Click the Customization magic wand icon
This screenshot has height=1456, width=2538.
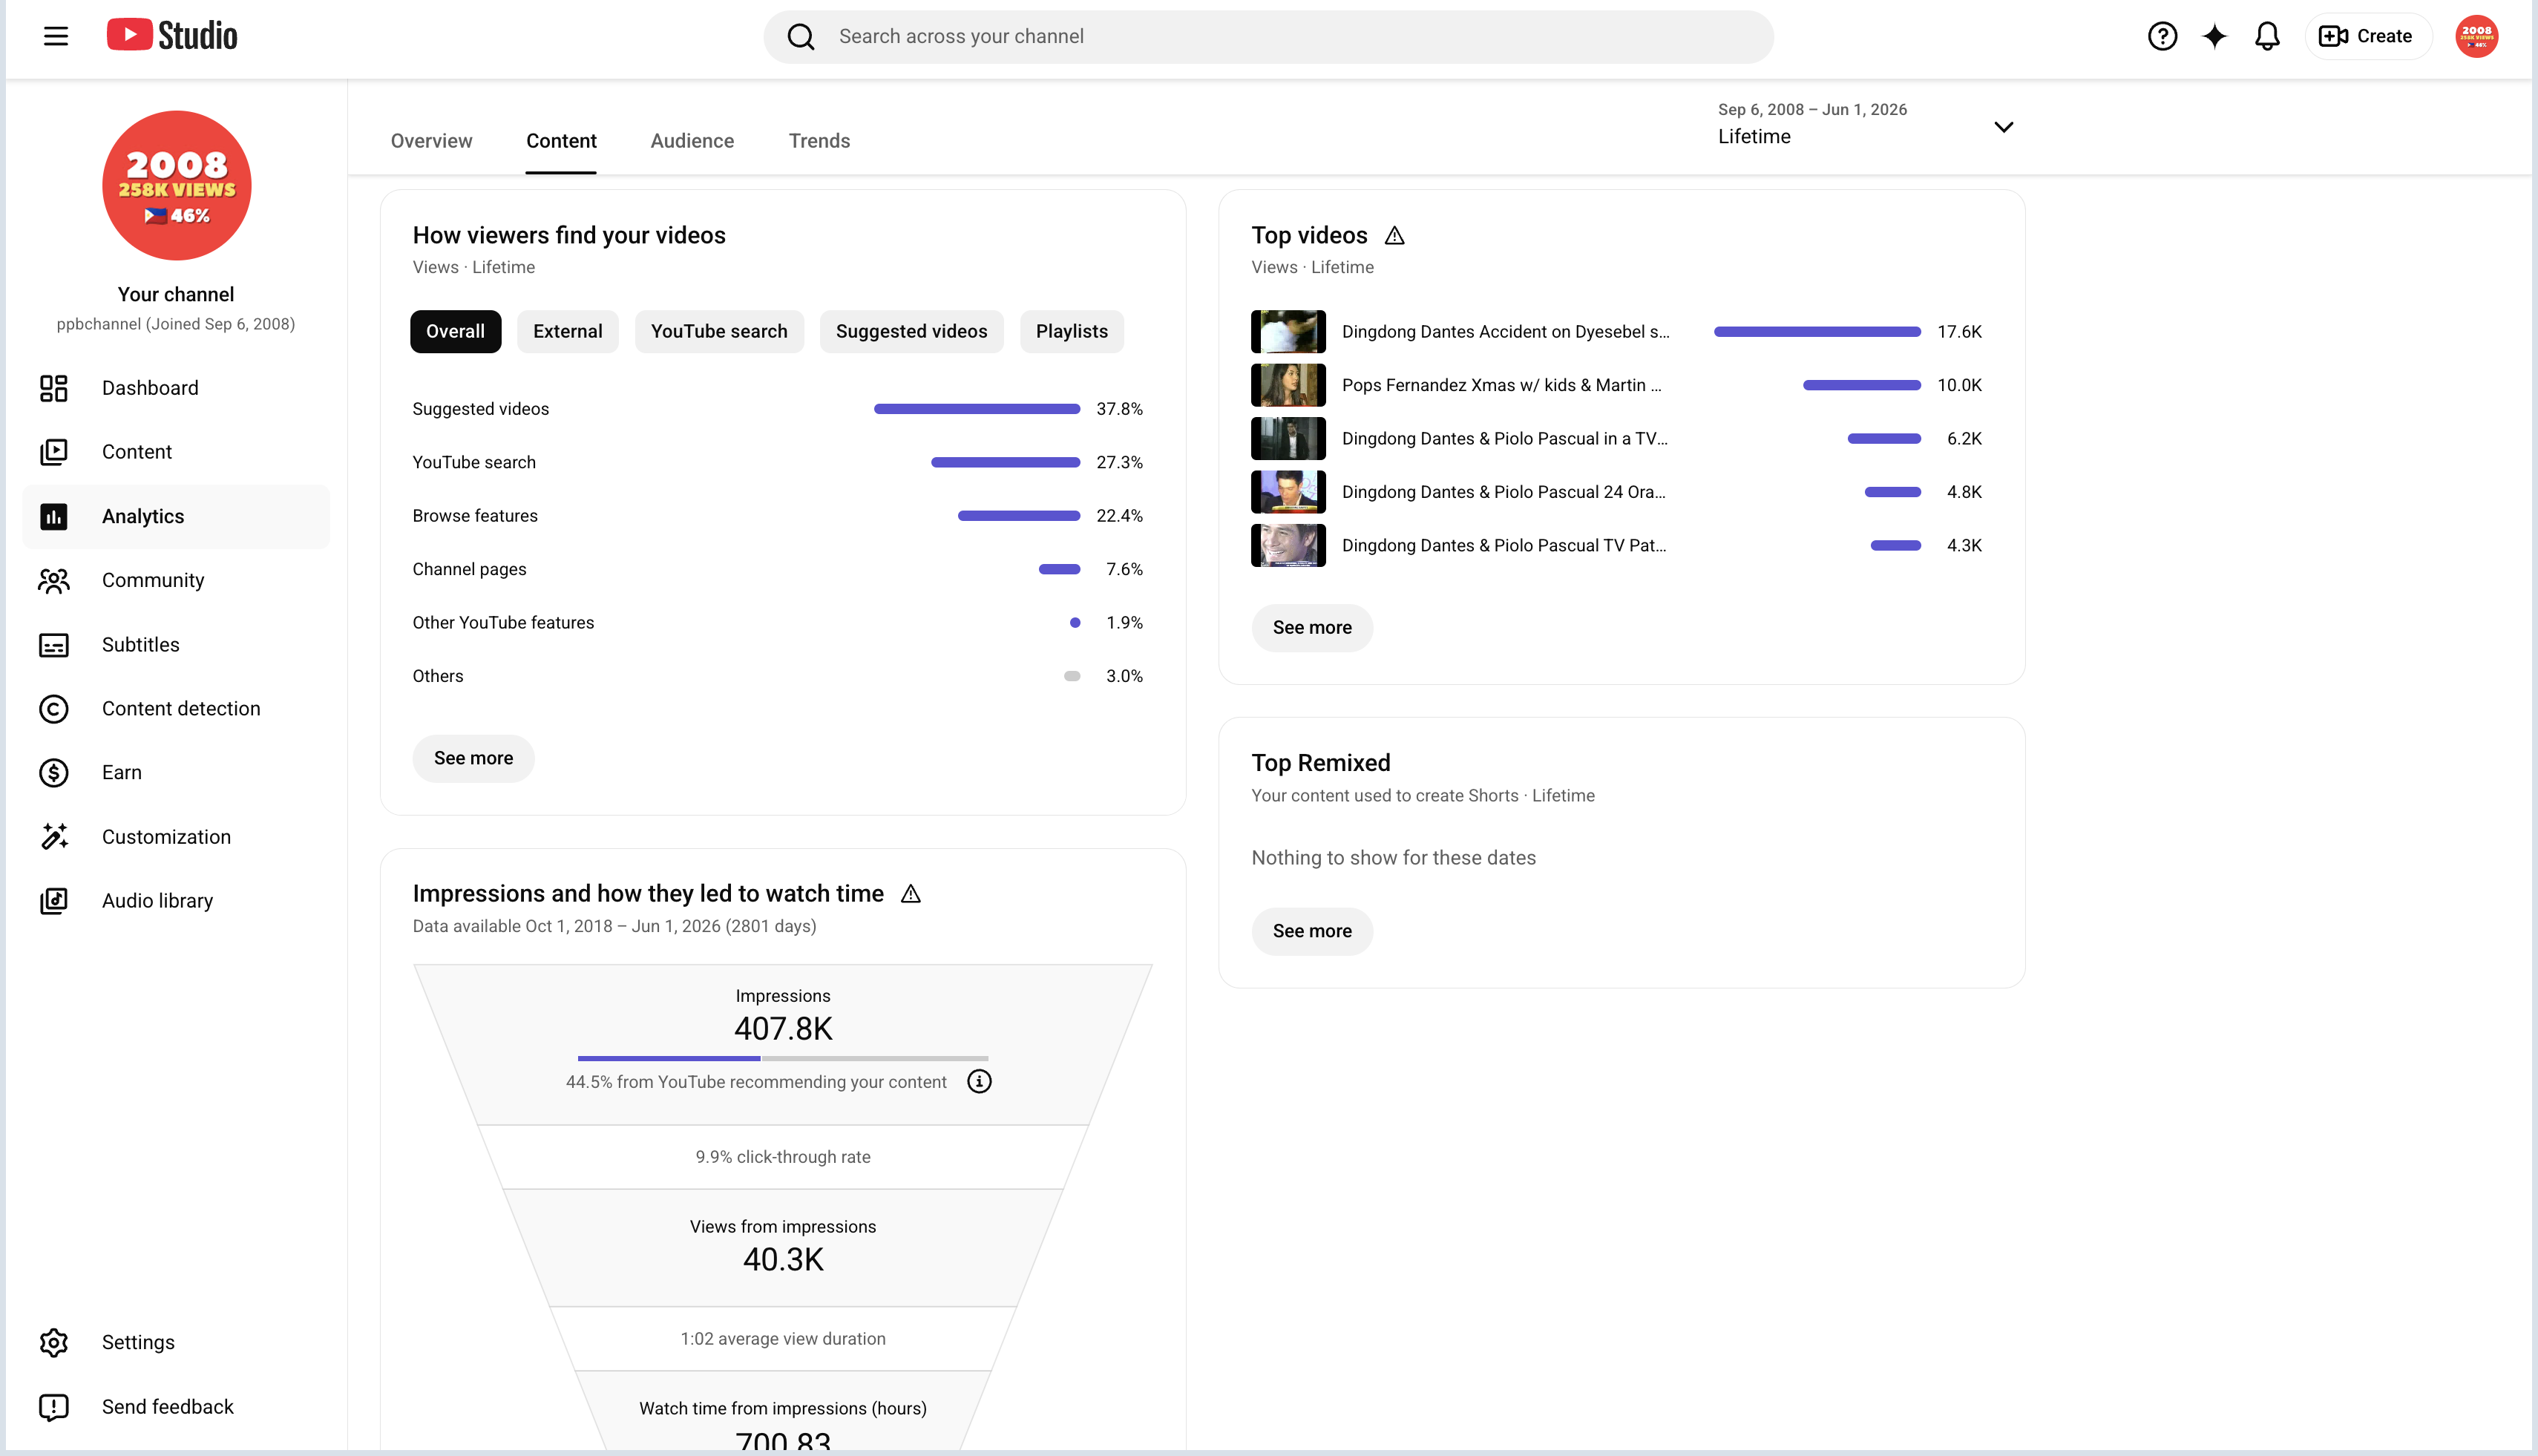click(x=54, y=837)
